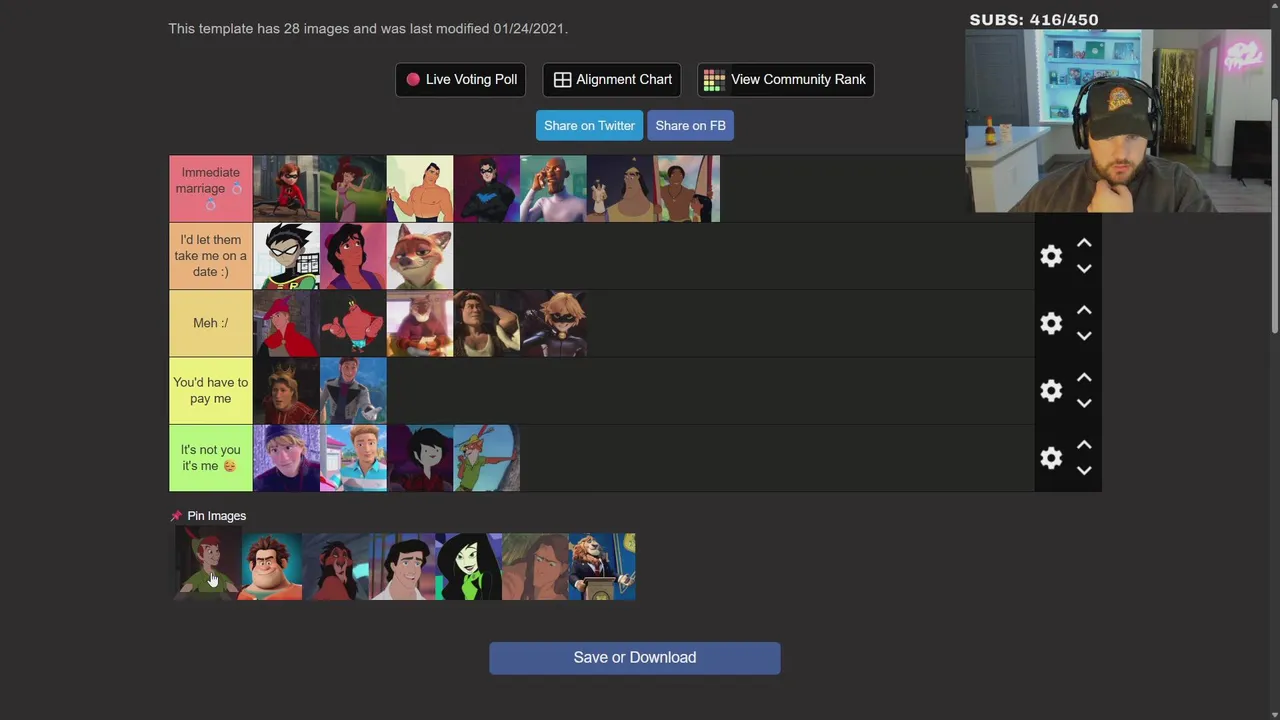Start a Live Voting Poll
Screen dimensions: 1280x720
461,80
